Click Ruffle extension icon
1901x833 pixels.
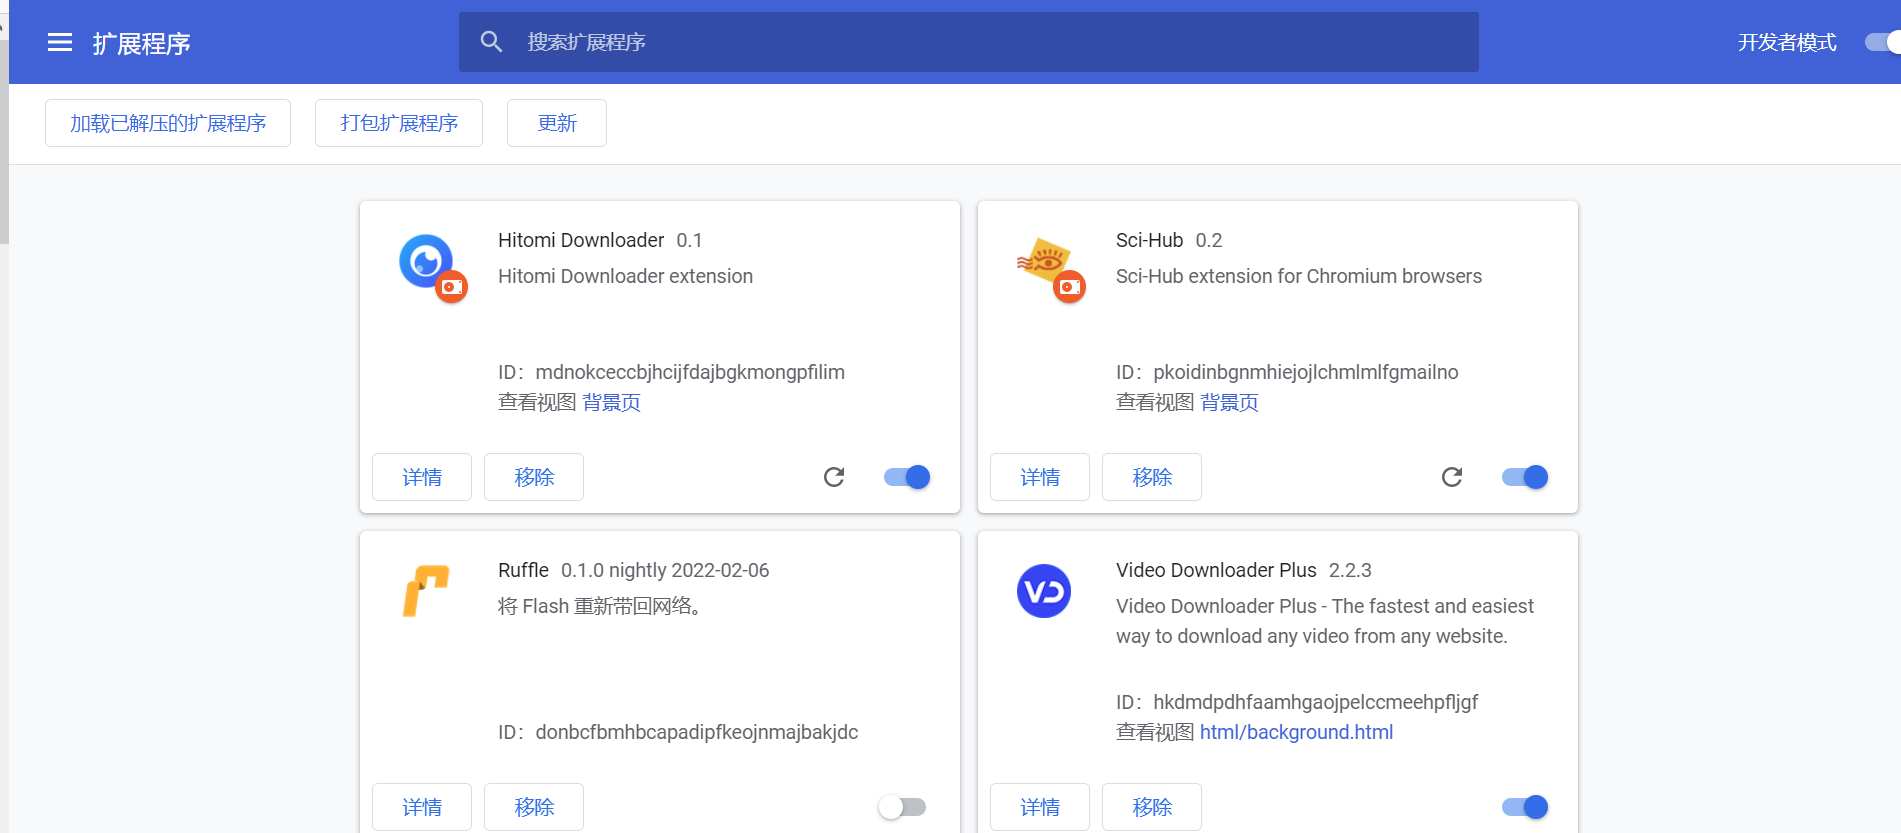click(427, 591)
